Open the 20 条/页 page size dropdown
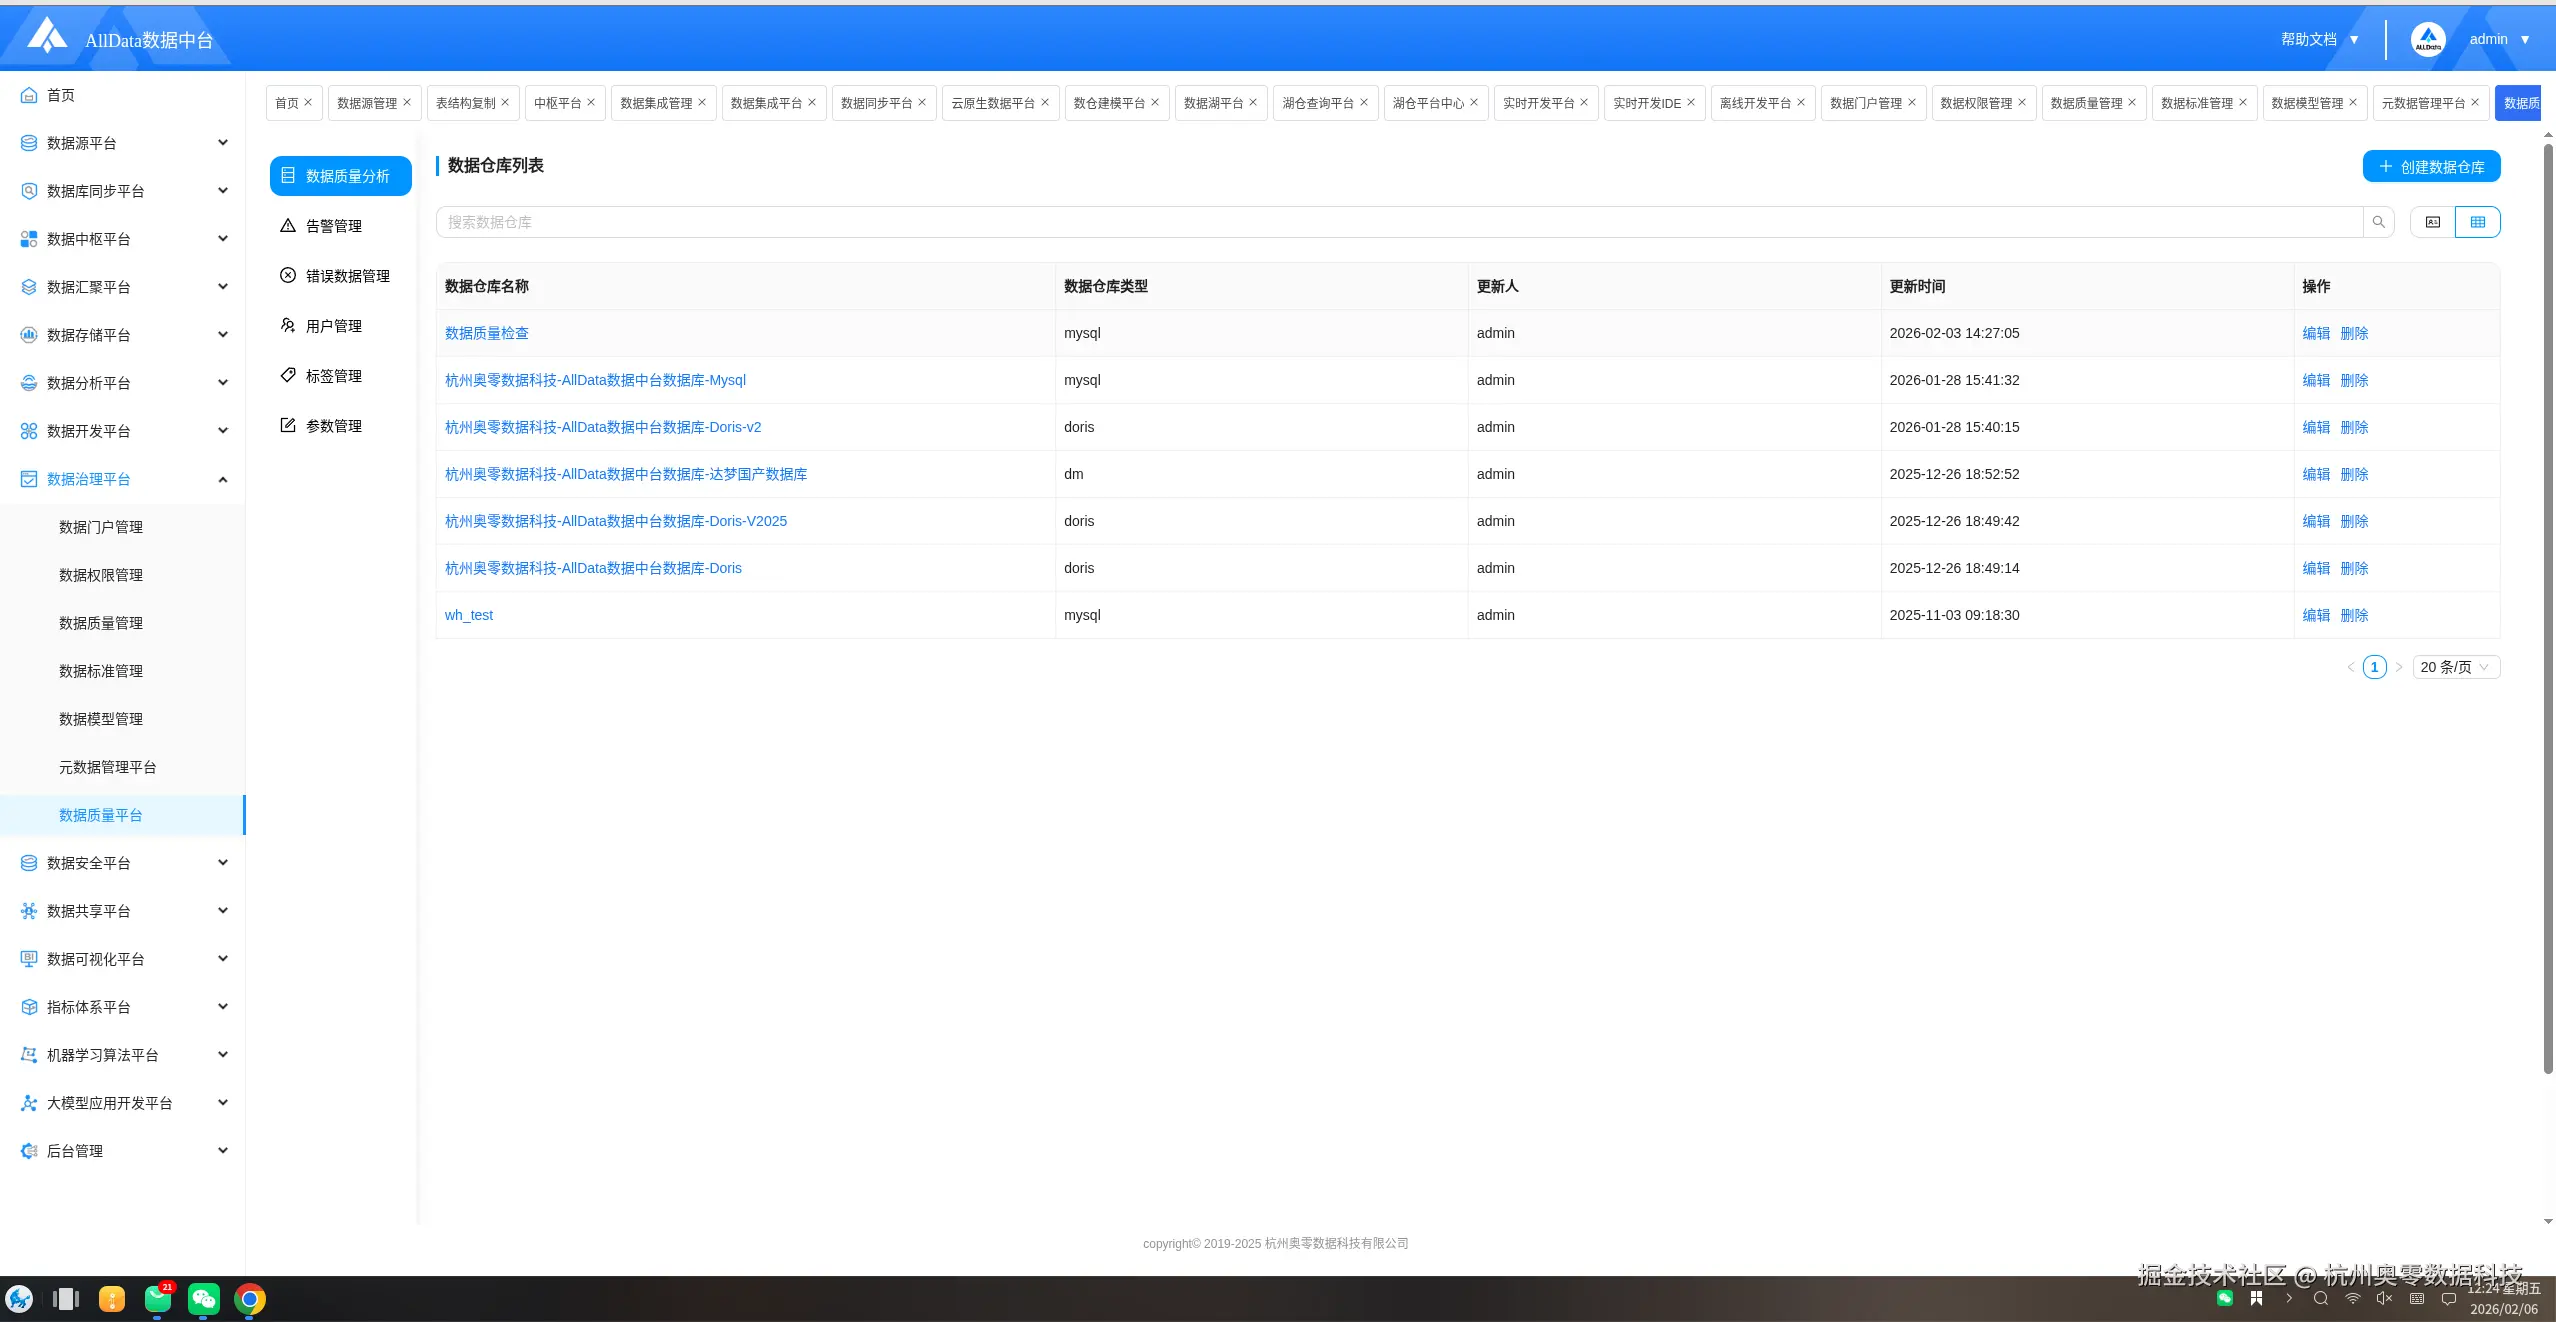 tap(2455, 667)
